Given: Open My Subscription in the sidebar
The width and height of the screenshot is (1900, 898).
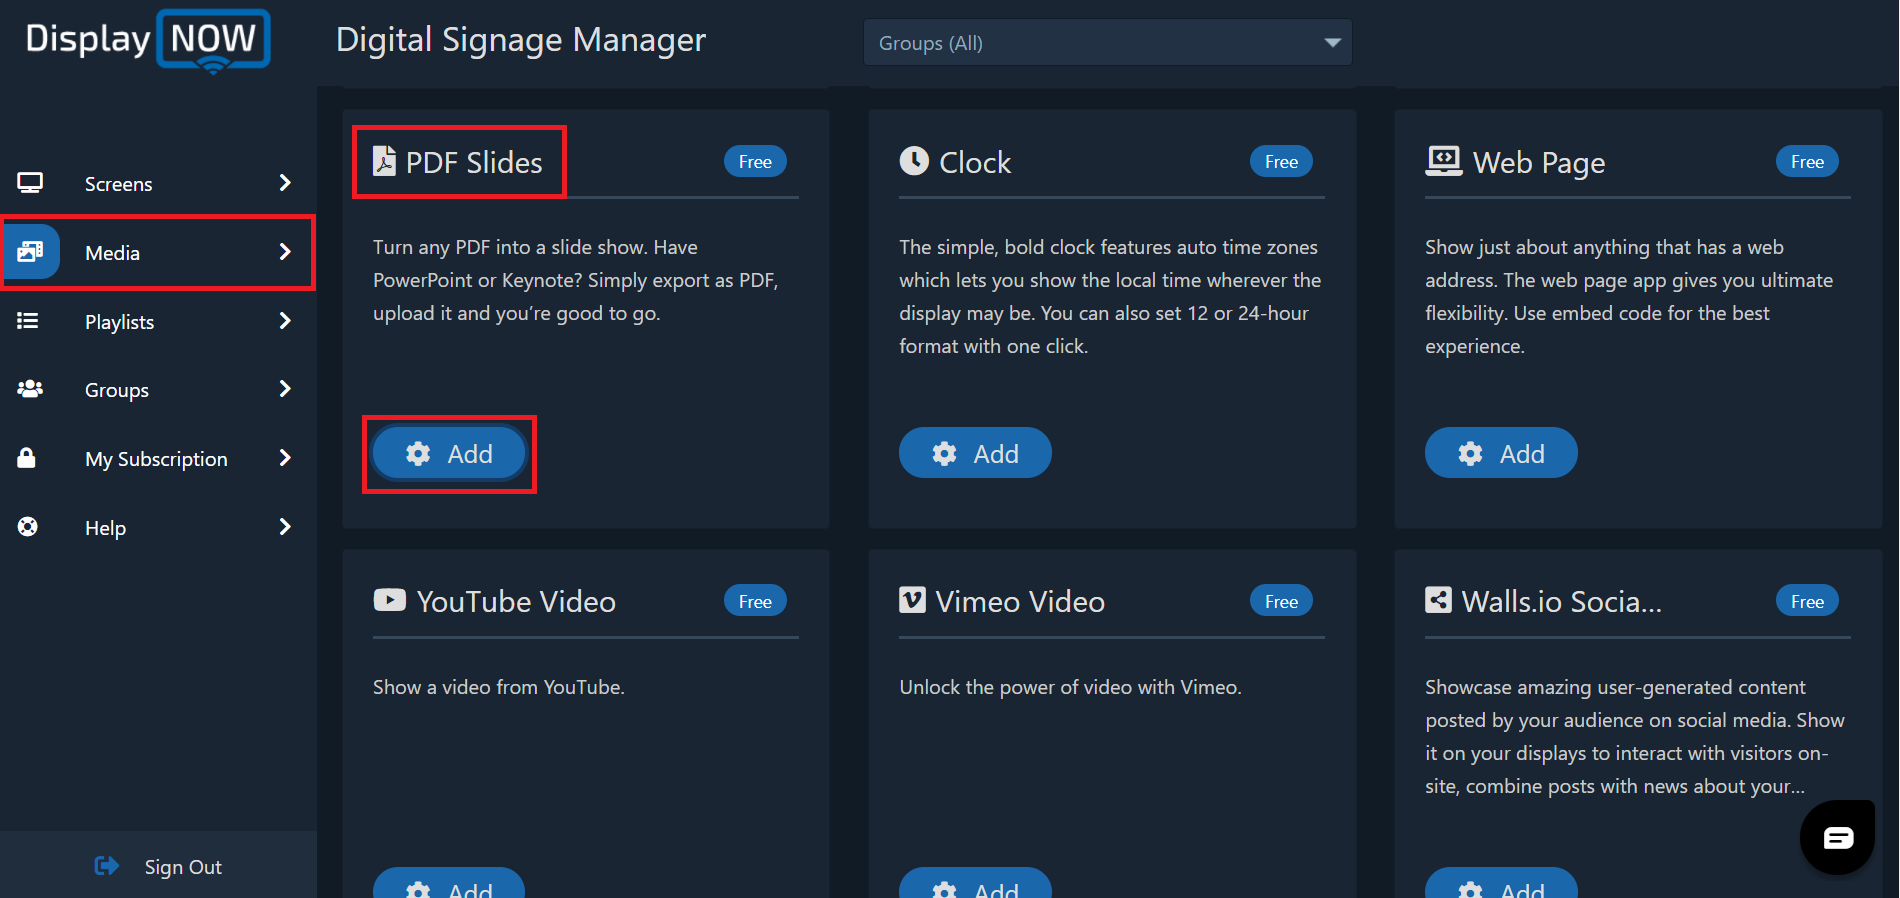Looking at the screenshot, I should [158, 459].
